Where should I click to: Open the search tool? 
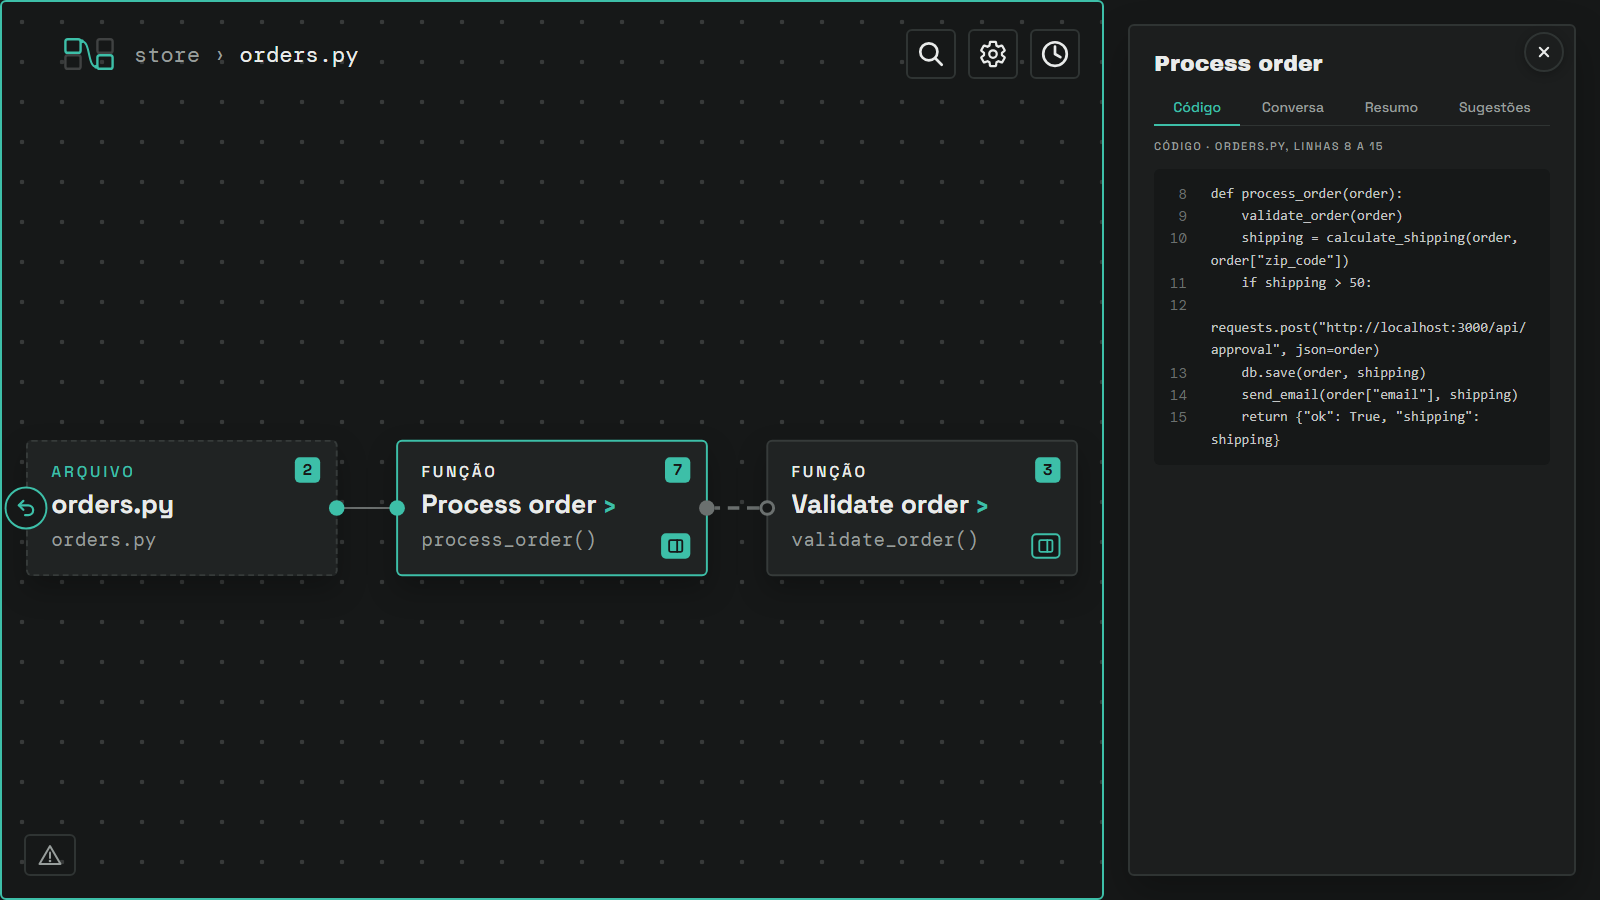[x=931, y=54]
